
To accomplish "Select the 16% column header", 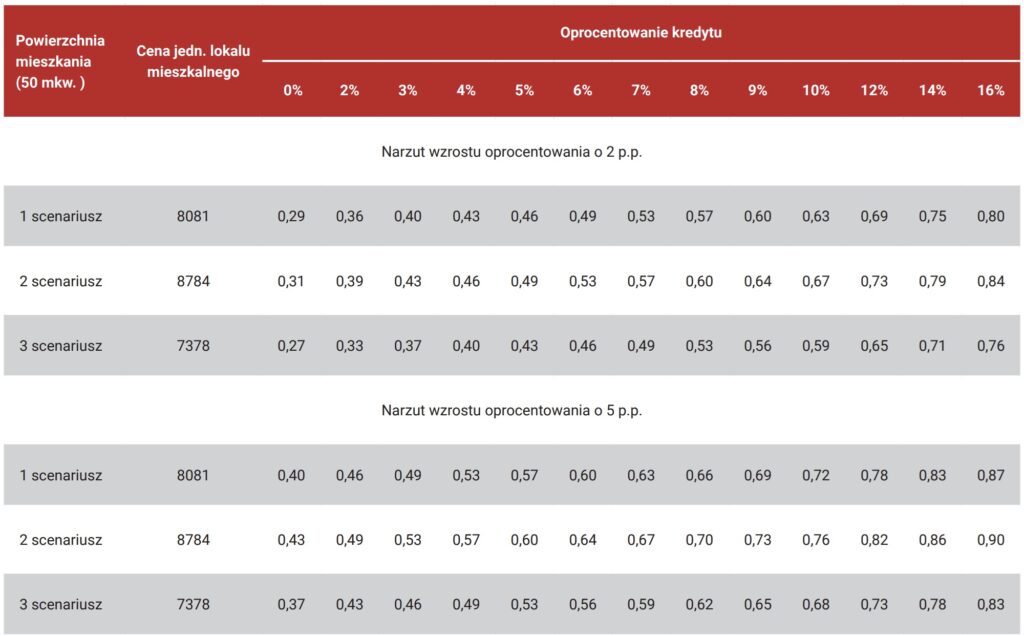I will (x=990, y=90).
